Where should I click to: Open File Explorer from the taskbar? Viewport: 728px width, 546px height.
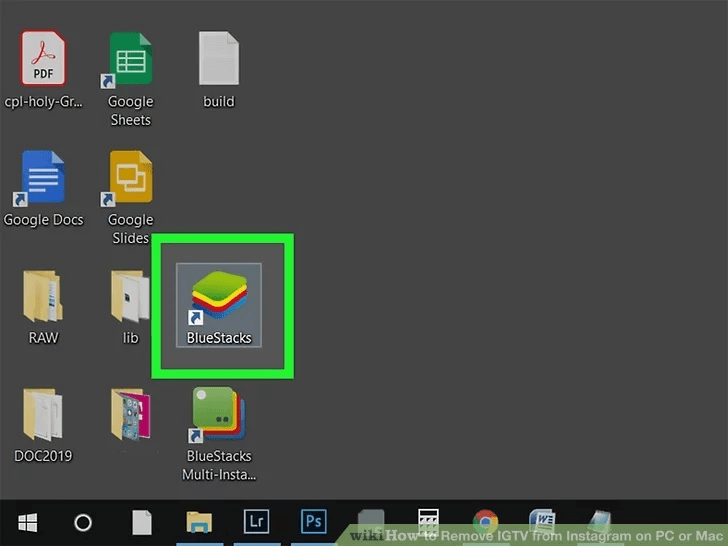point(199,522)
